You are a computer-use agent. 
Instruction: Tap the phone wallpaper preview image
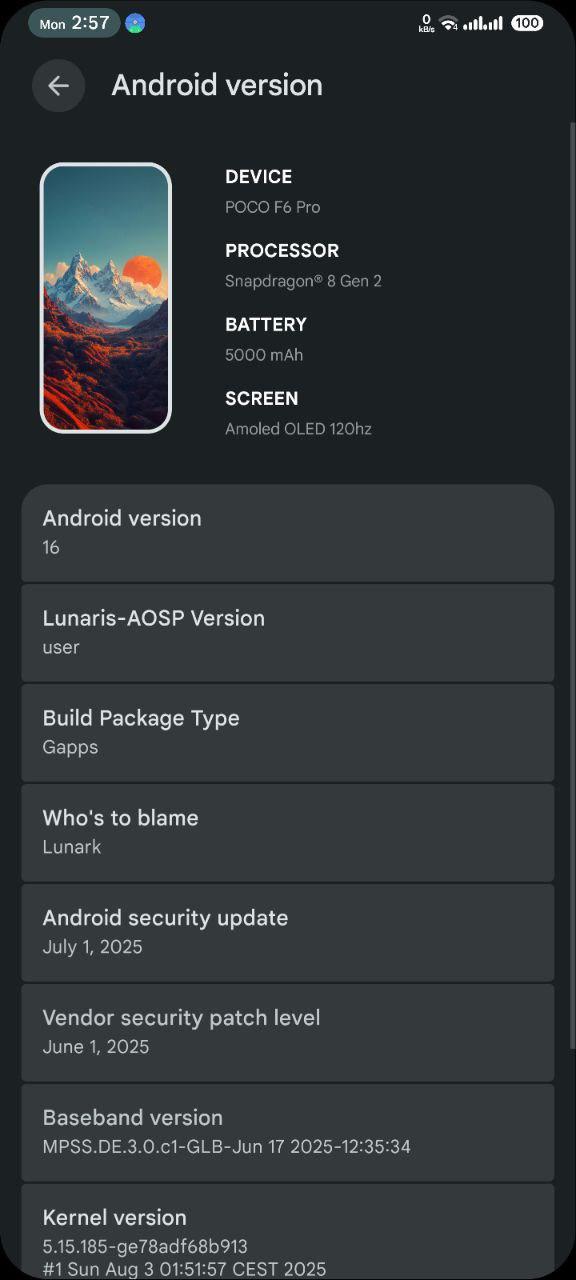click(106, 298)
